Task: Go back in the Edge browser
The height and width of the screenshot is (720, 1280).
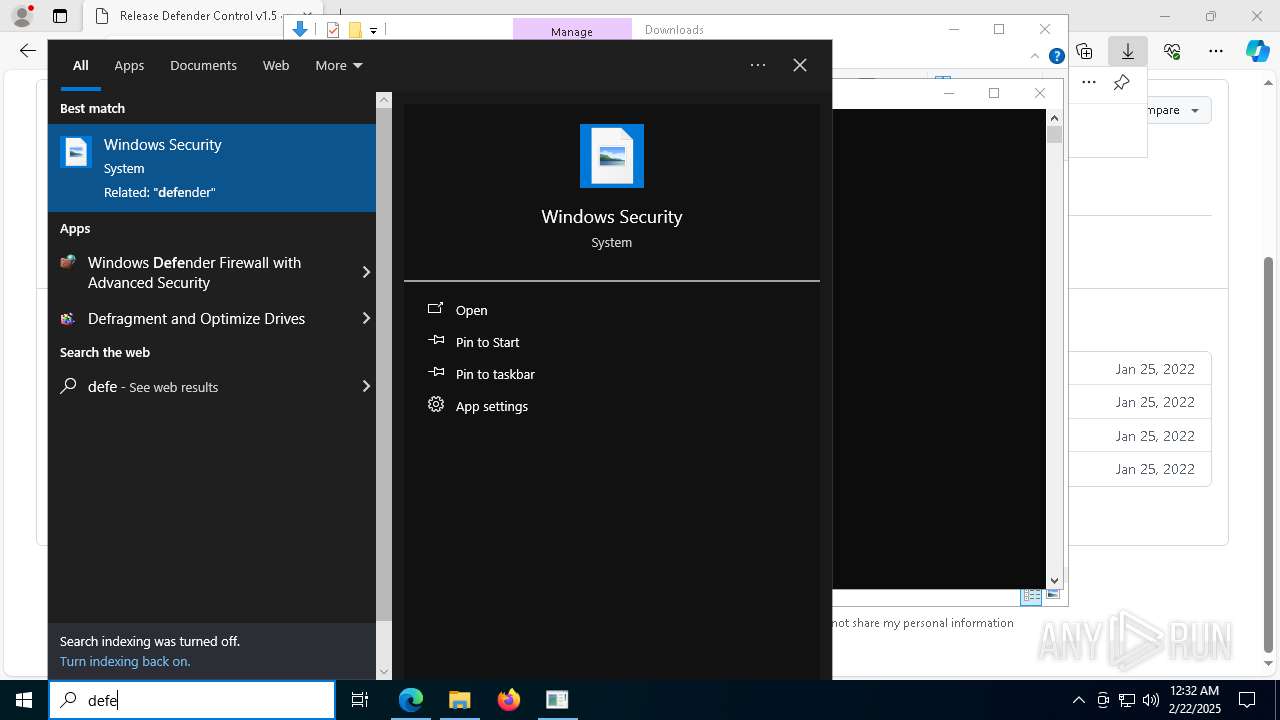Action: 28,50
